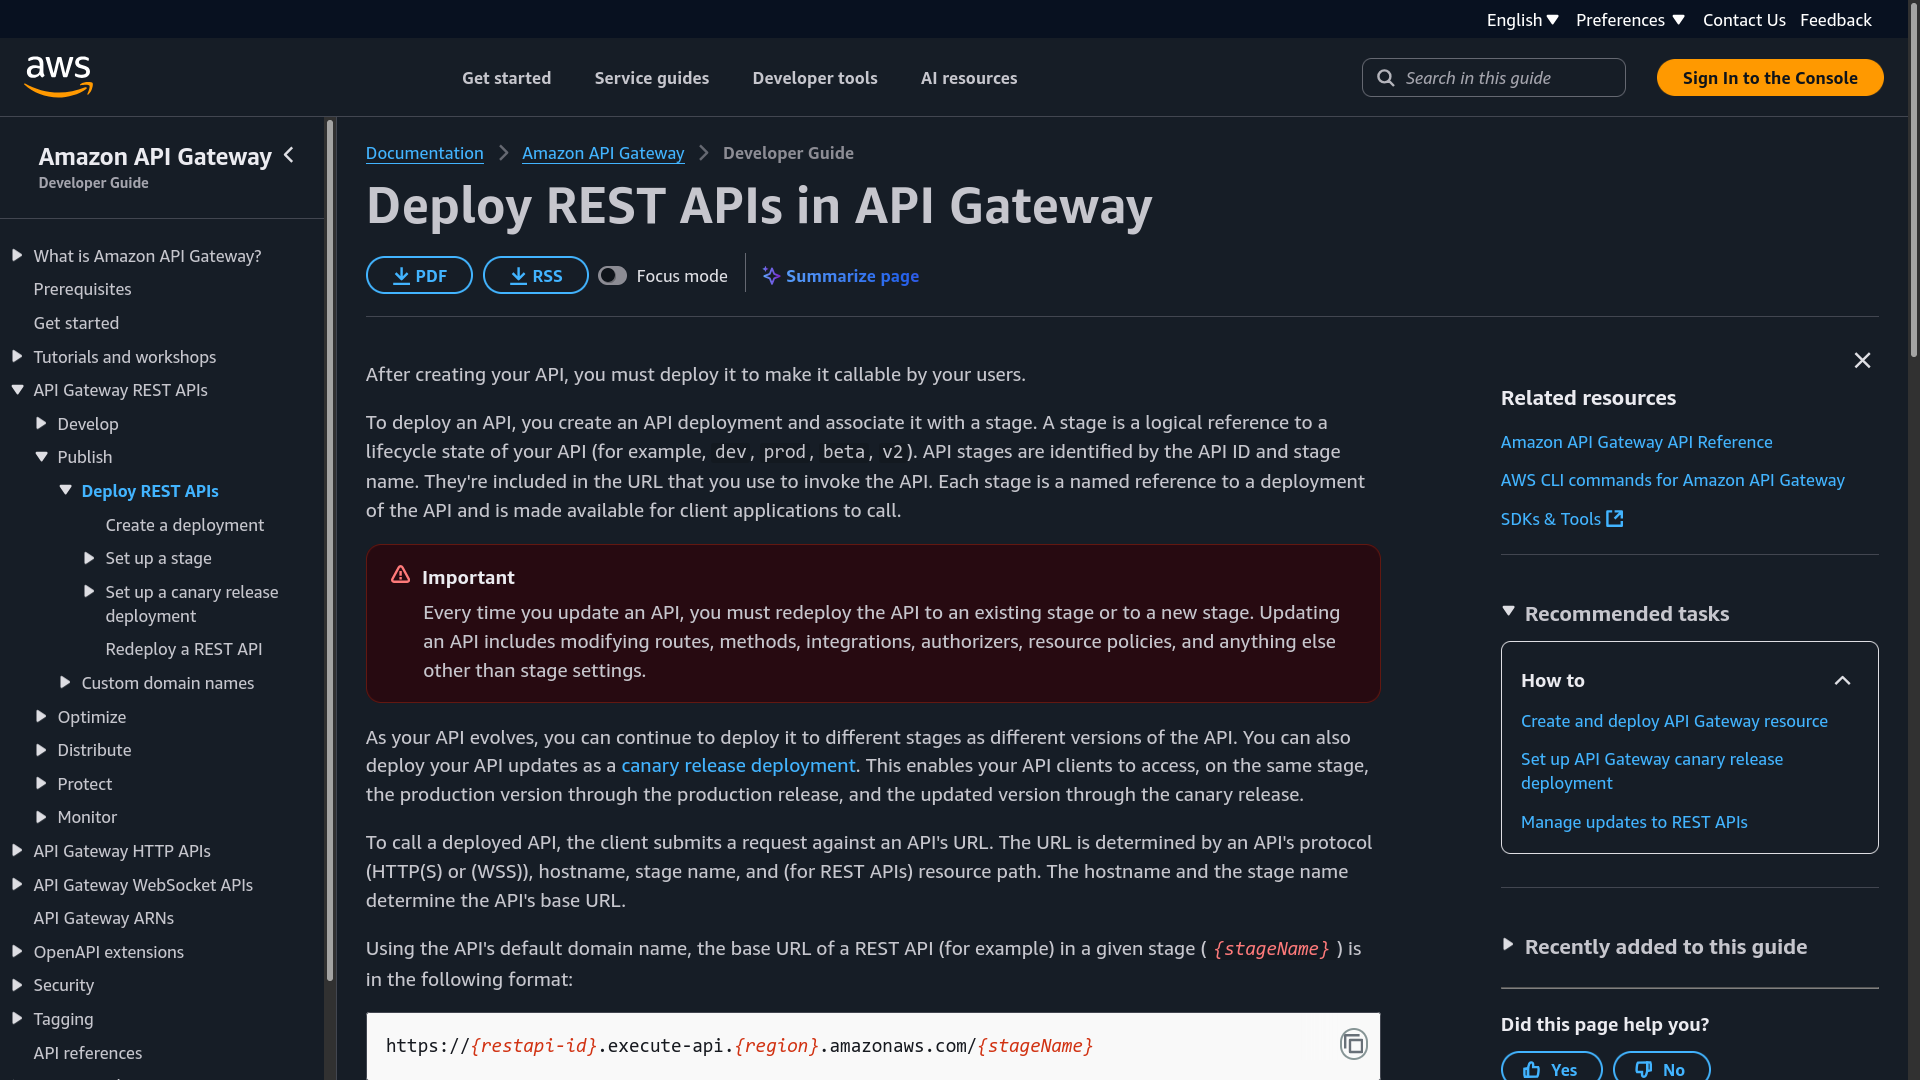
Task: Open the AWS logo home link
Action: pyautogui.click(x=58, y=77)
